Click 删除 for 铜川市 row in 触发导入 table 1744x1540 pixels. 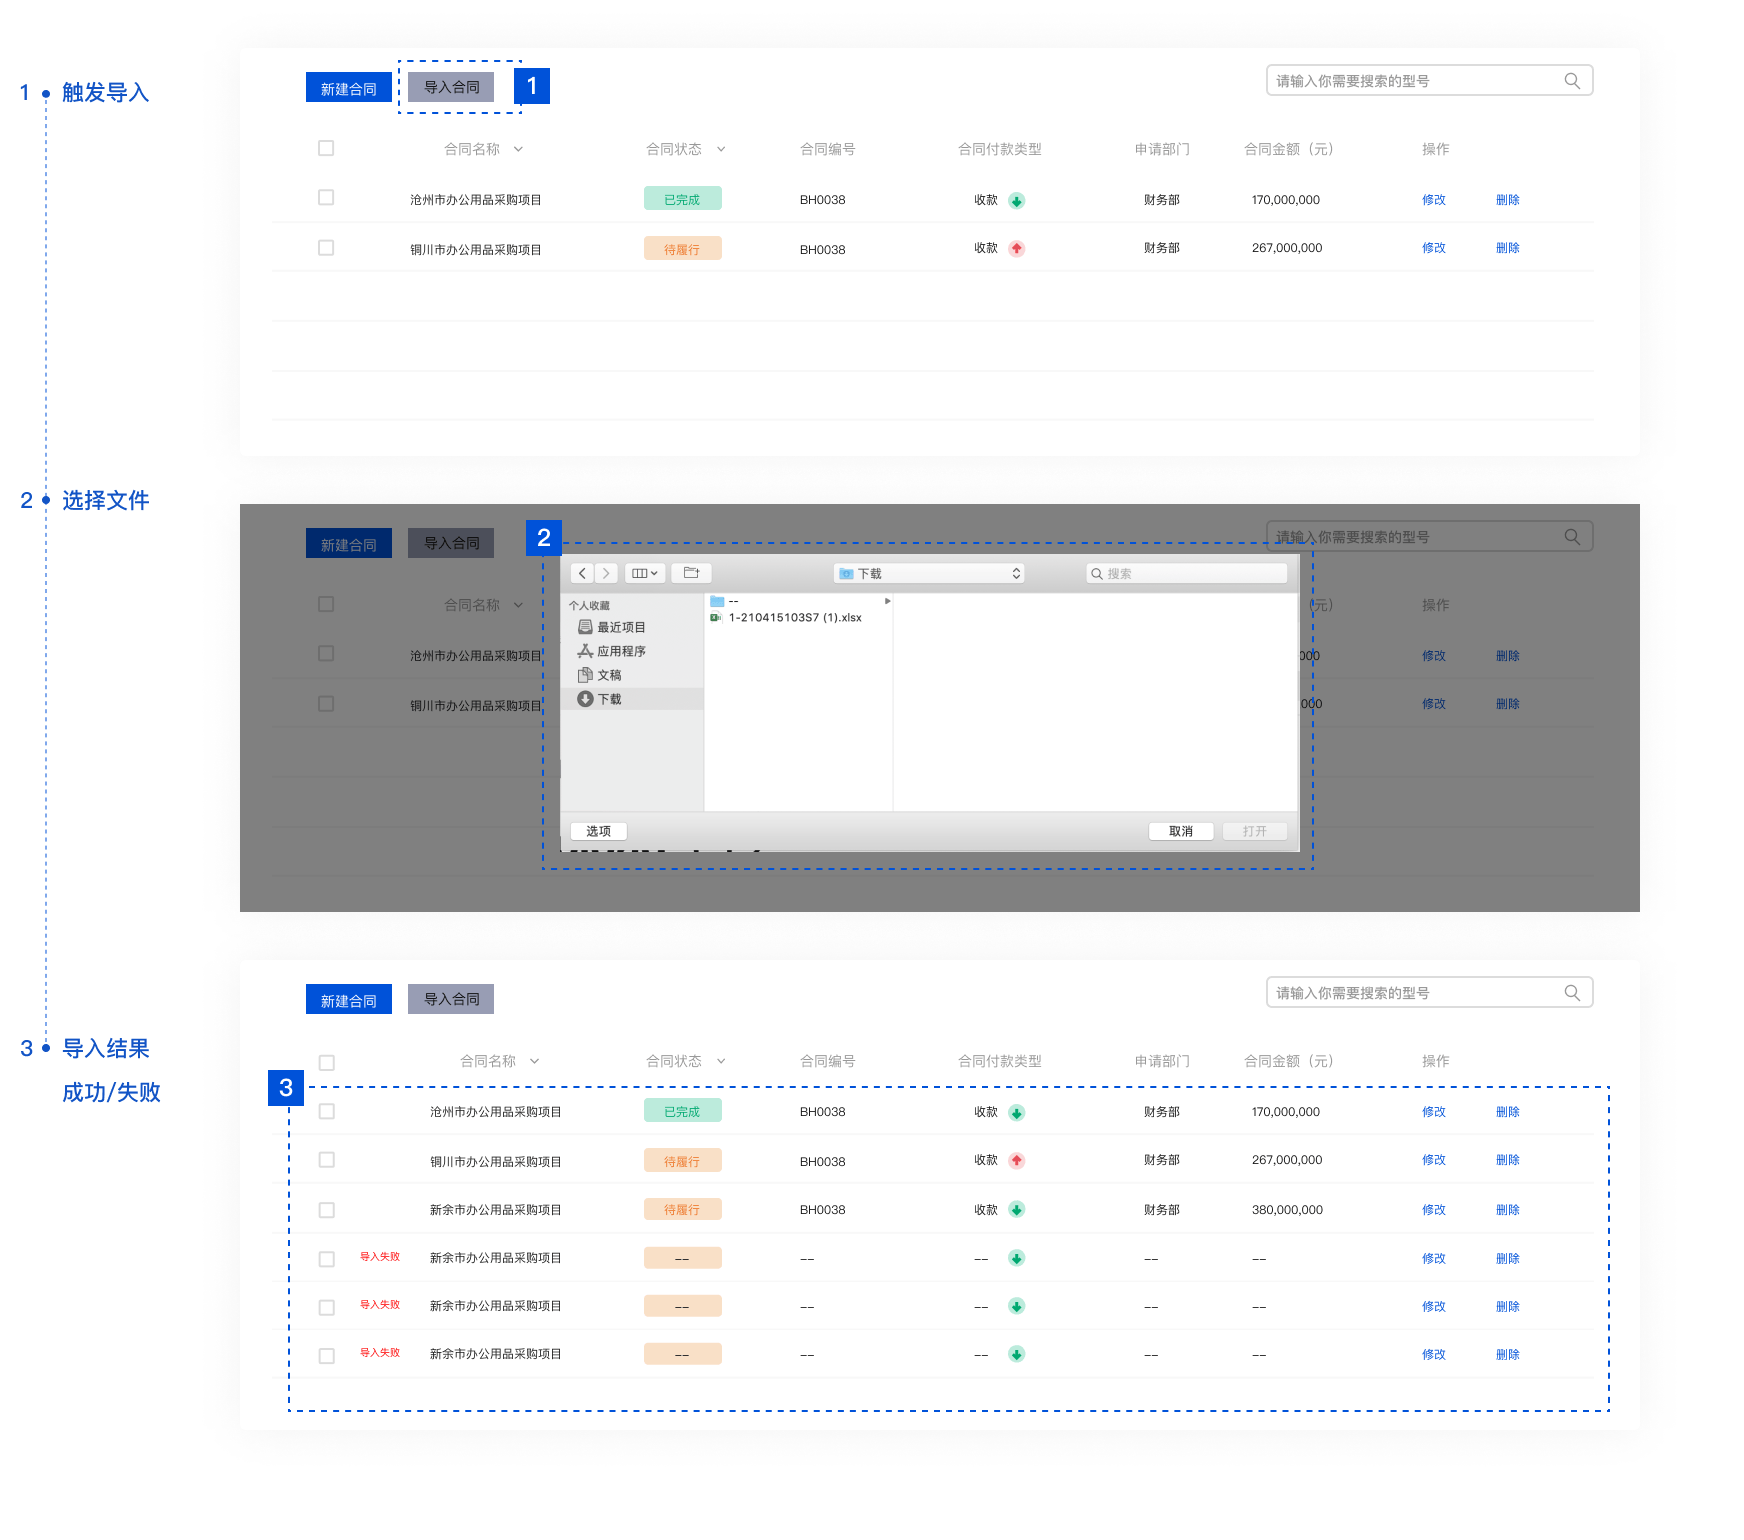click(x=1508, y=248)
